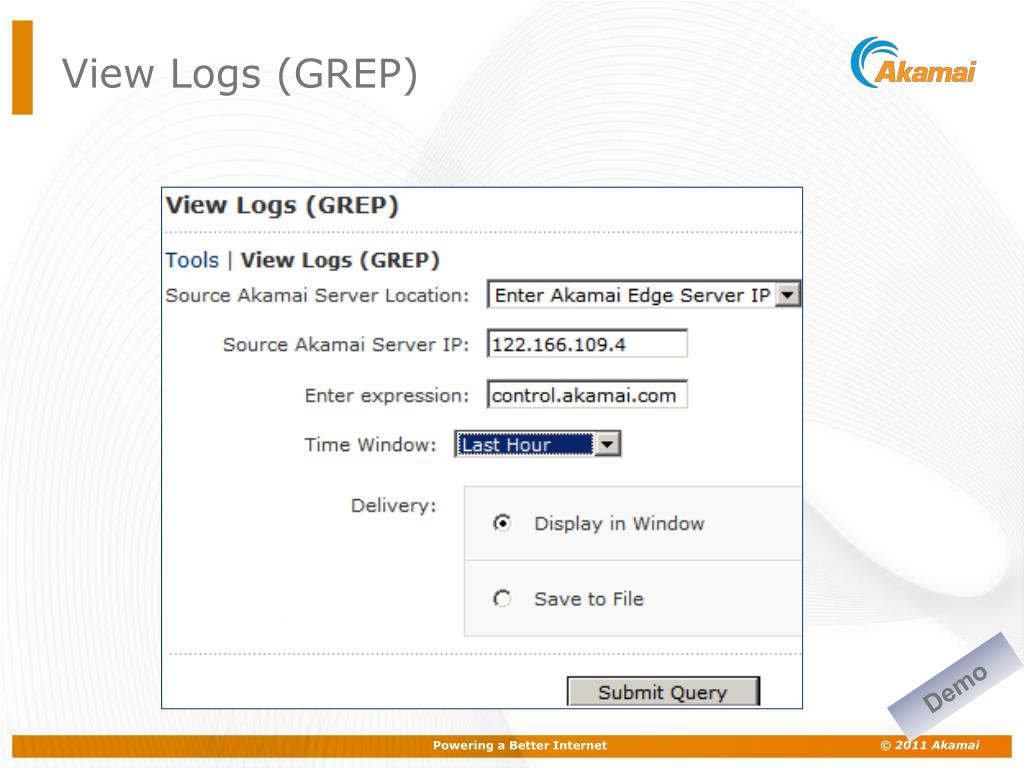Choose the Save to File radio option

click(x=502, y=598)
